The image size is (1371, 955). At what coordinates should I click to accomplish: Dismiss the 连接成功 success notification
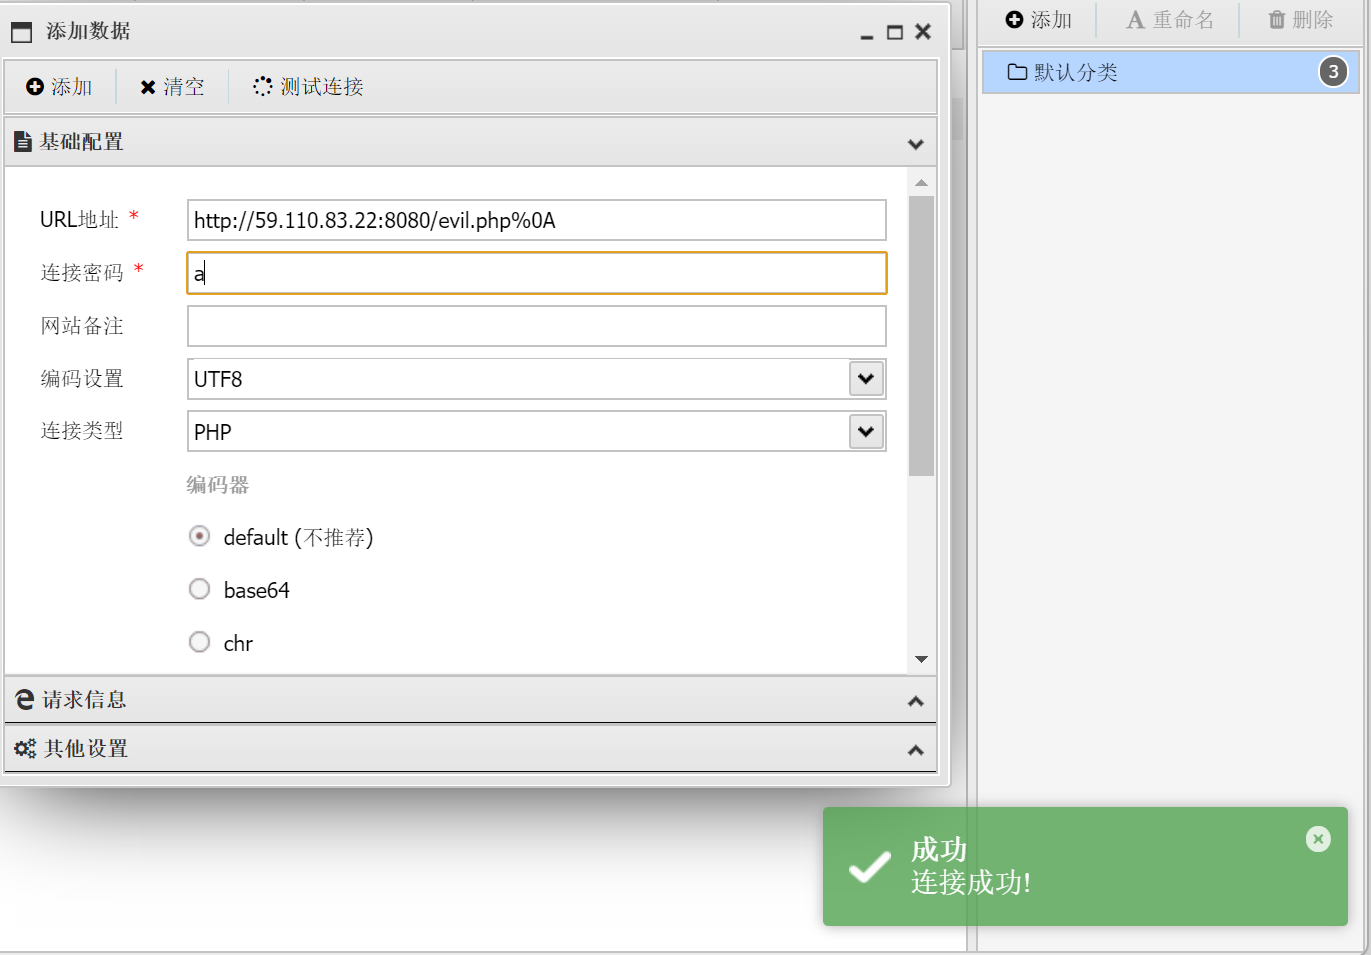point(1318,839)
